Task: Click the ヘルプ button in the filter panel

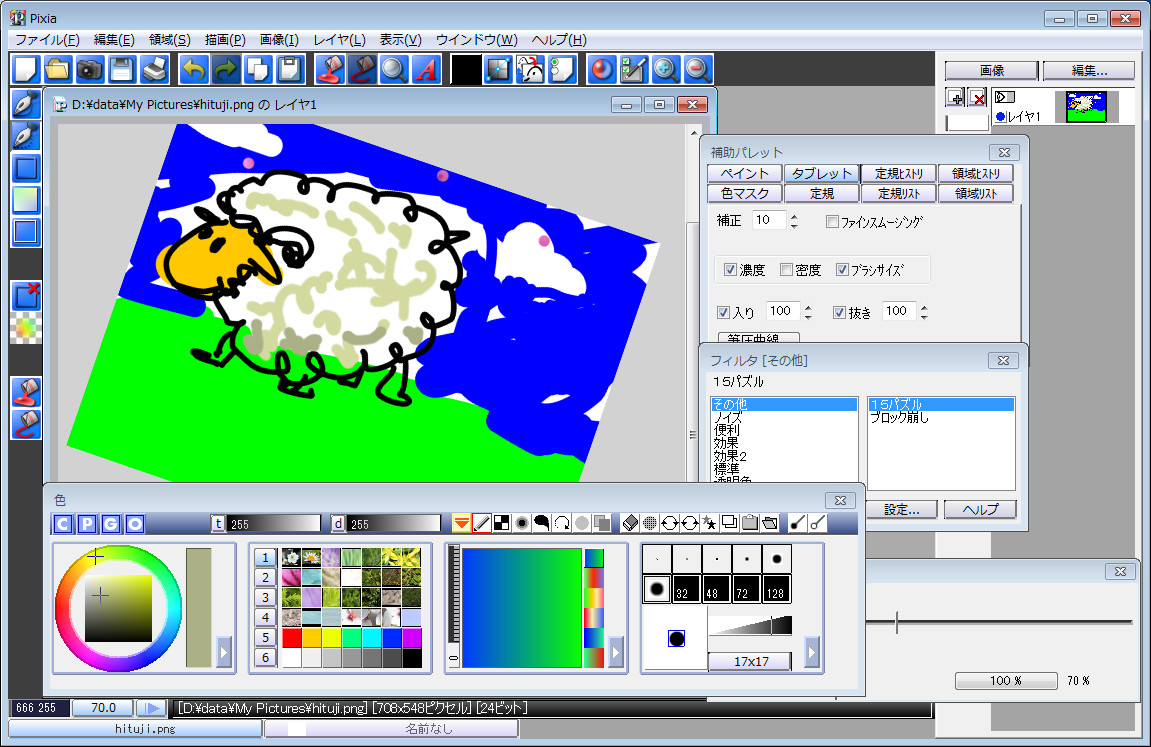Action: (980, 509)
